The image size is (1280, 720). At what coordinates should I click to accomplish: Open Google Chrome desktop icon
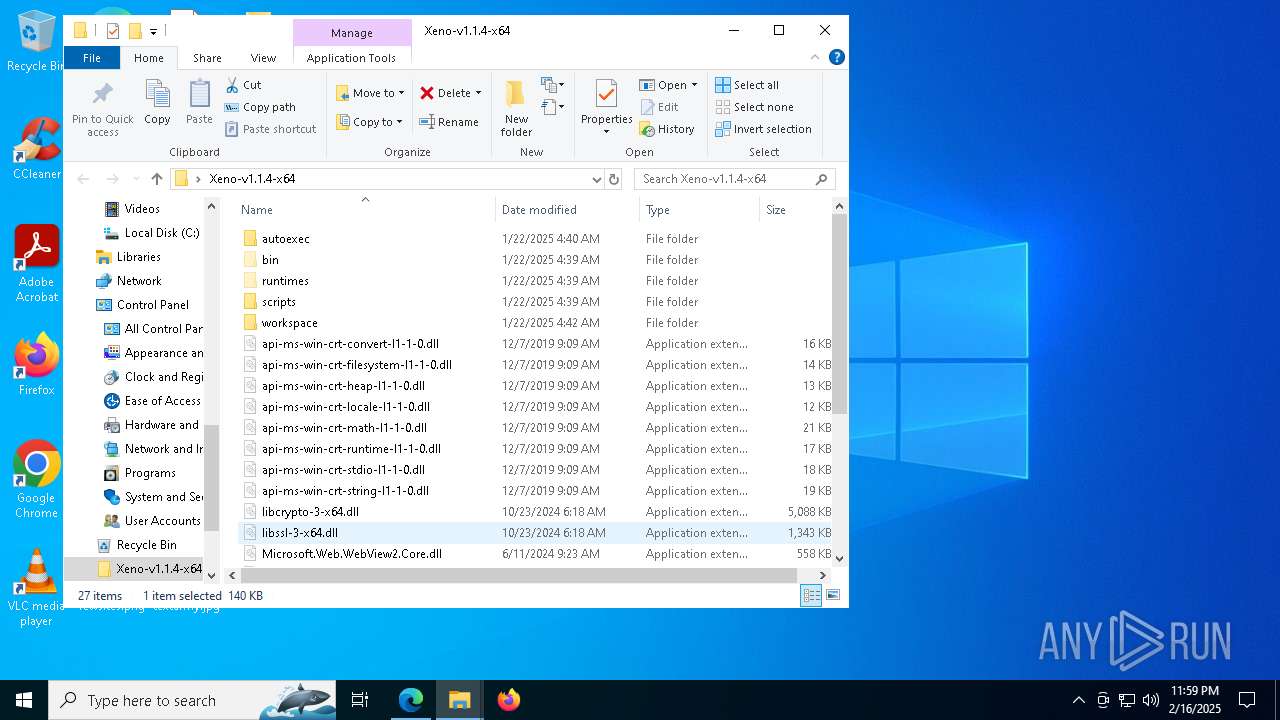coord(37,480)
